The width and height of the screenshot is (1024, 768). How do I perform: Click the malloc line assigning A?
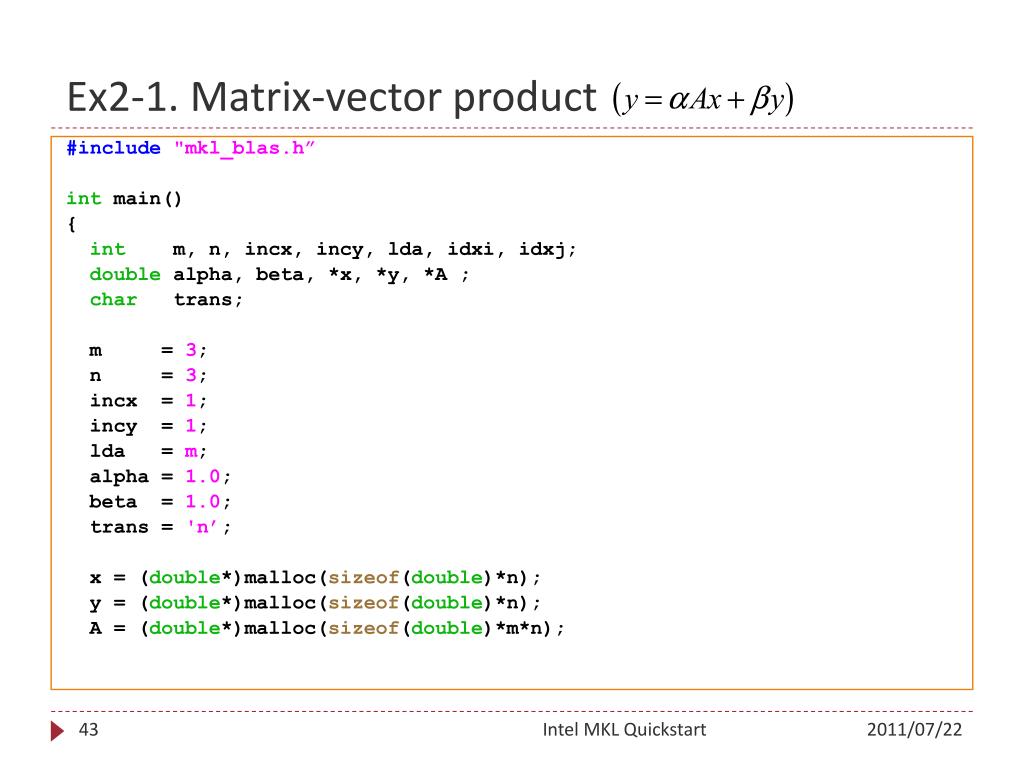327,629
